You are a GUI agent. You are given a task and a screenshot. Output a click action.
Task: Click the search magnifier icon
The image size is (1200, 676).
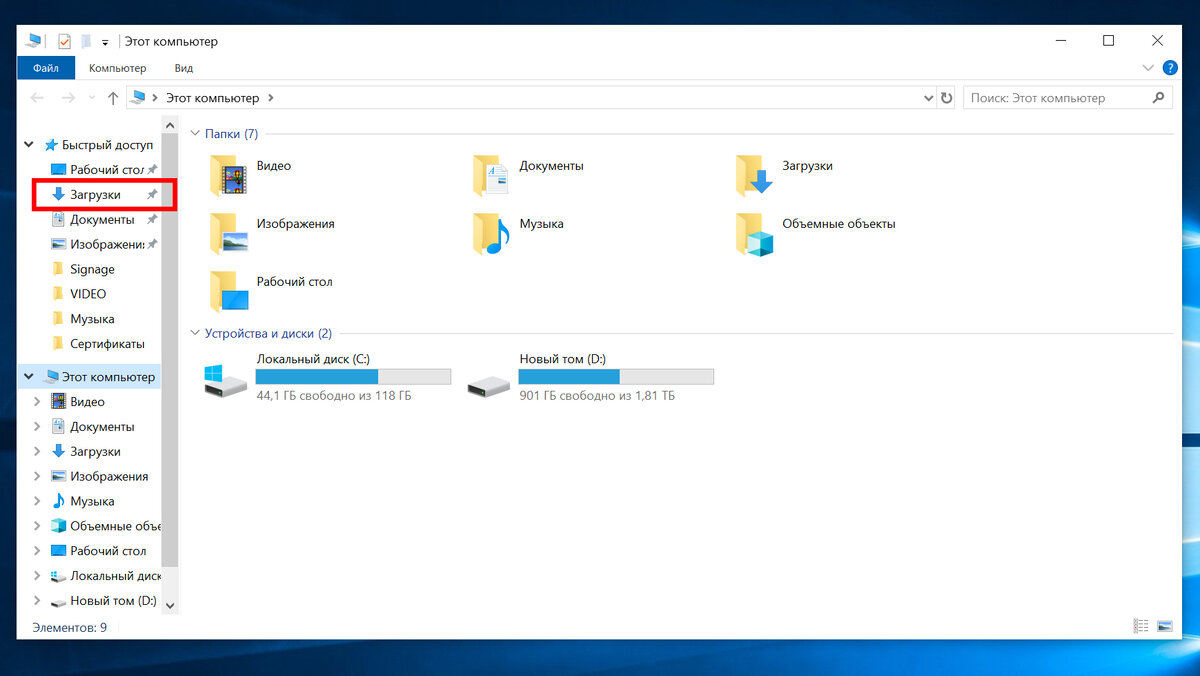tap(1159, 98)
